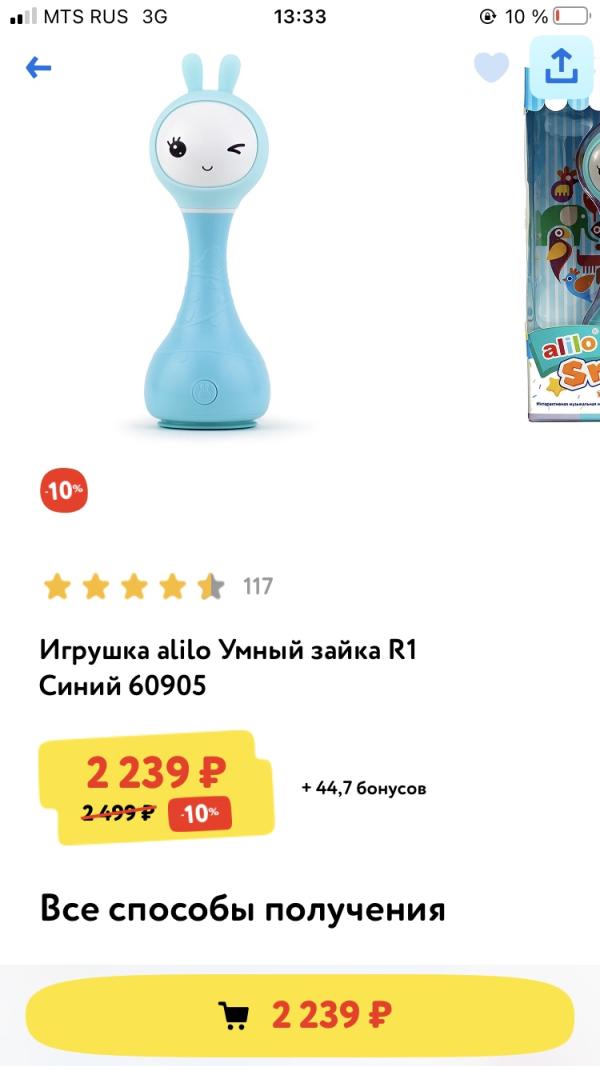Tap the yellow price tag 2 239 ₽

[x=156, y=787]
